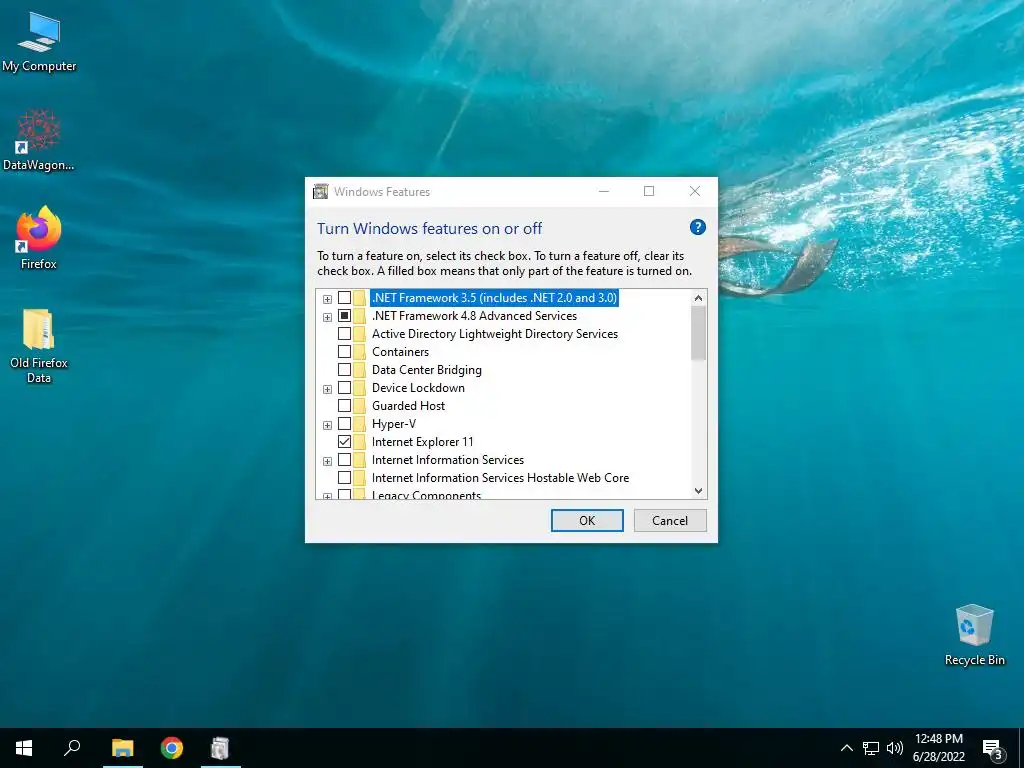
Task: Check Active Directory Lightweight Directory Services
Action: 344,334
